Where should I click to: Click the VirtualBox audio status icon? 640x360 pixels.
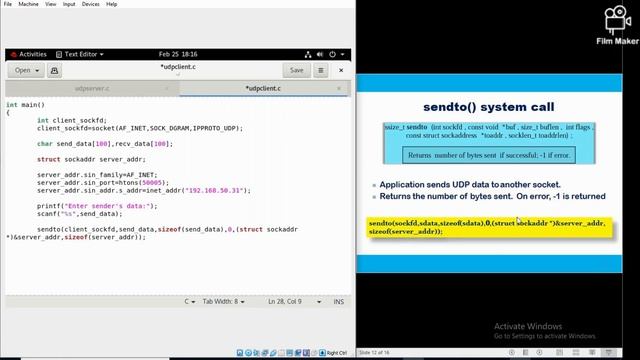[x=256, y=353]
